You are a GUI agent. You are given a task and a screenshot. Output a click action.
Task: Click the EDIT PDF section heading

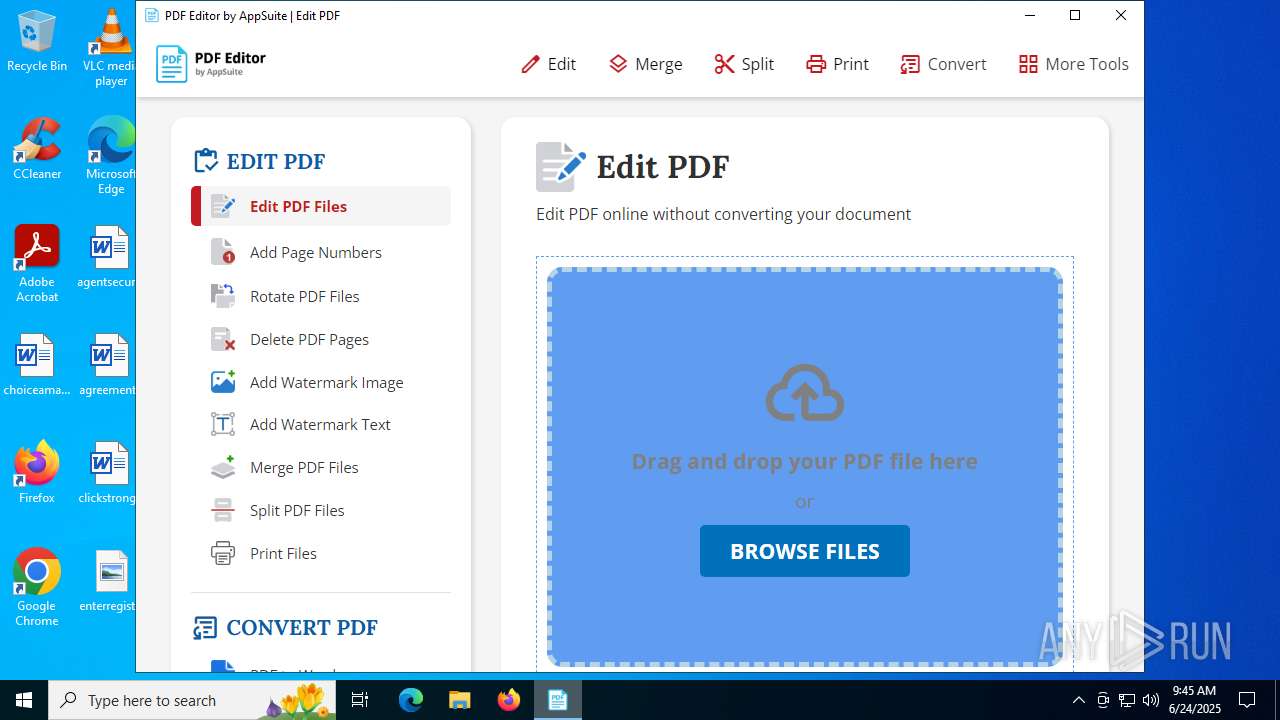click(x=260, y=161)
